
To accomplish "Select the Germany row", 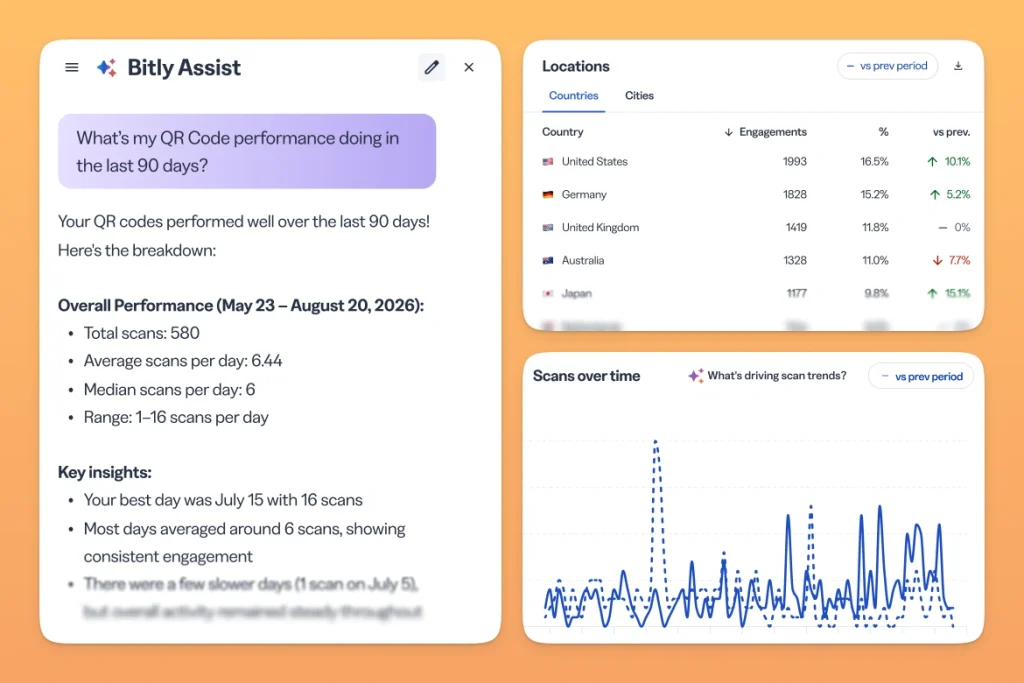I will 756,195.
